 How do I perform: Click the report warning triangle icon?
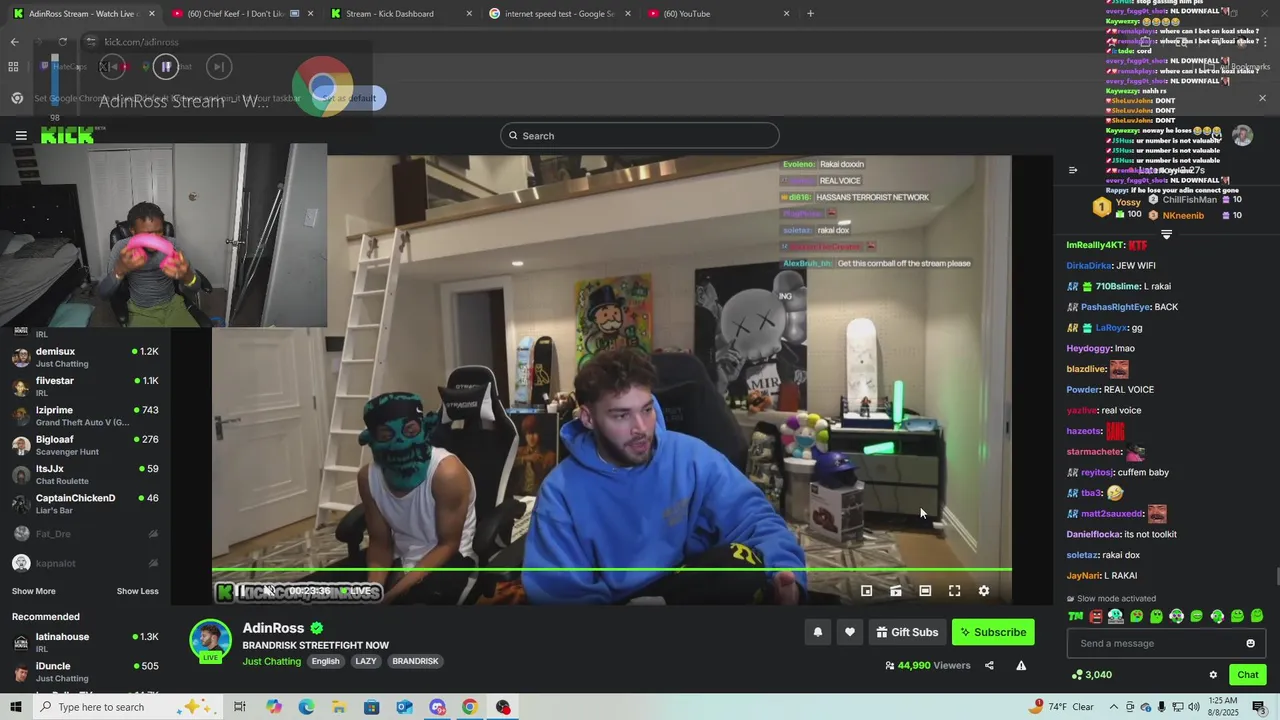1021,665
